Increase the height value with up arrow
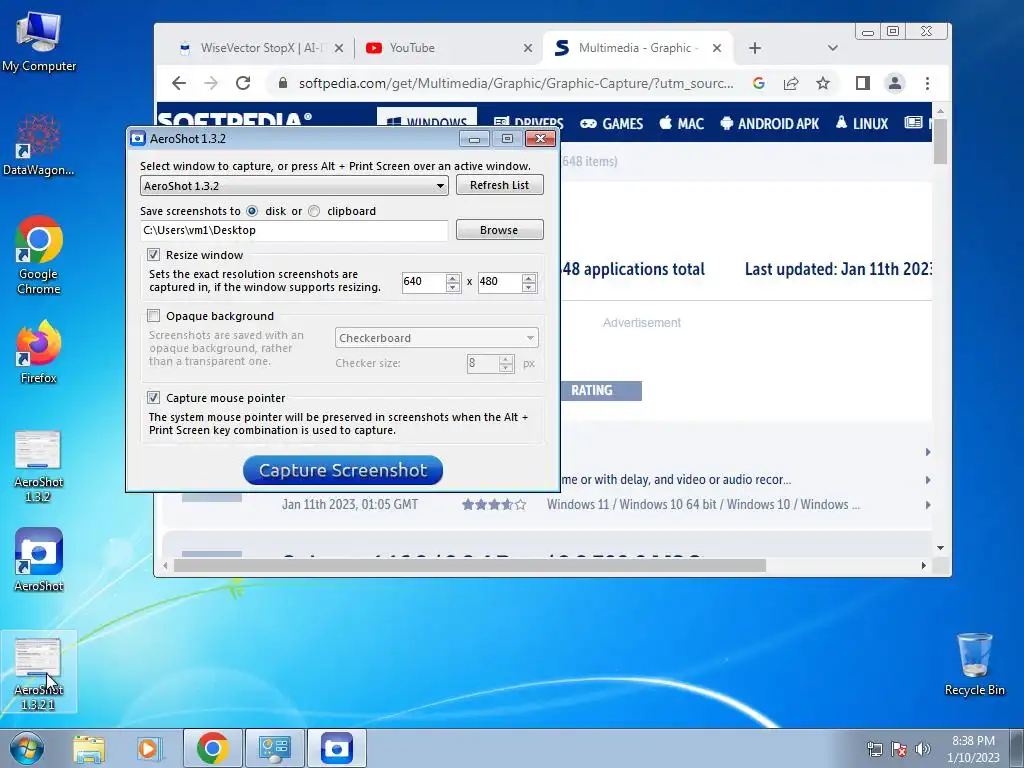The width and height of the screenshot is (1024, 768). [x=529, y=278]
